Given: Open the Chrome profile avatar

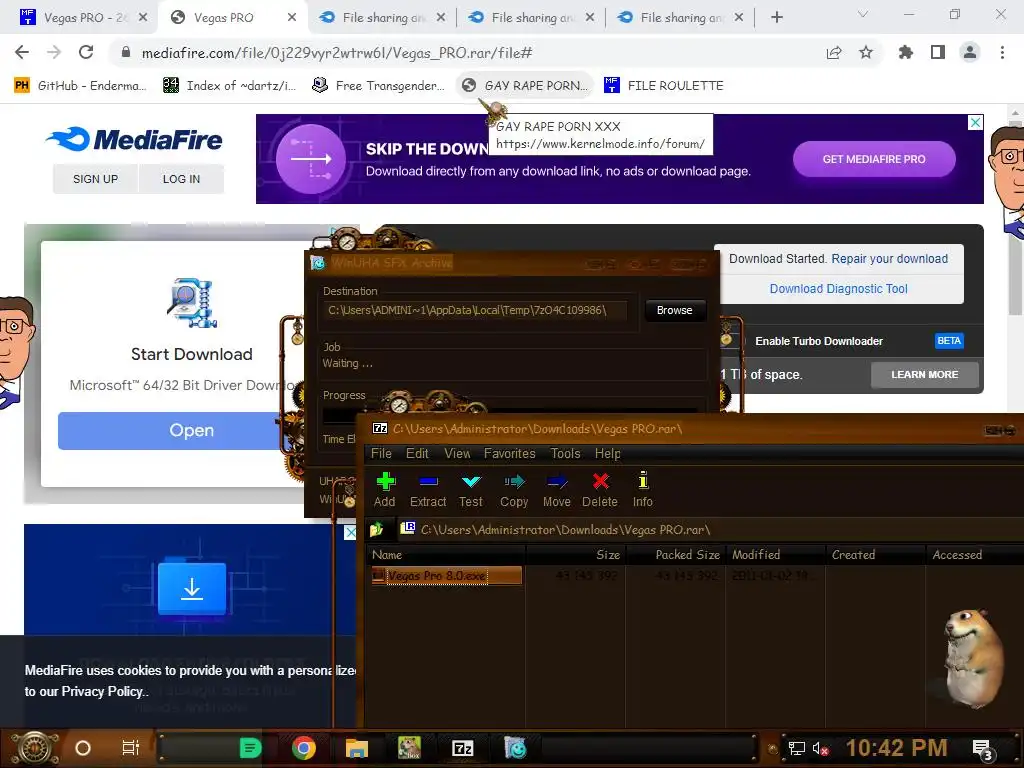Looking at the screenshot, I should [x=970, y=52].
